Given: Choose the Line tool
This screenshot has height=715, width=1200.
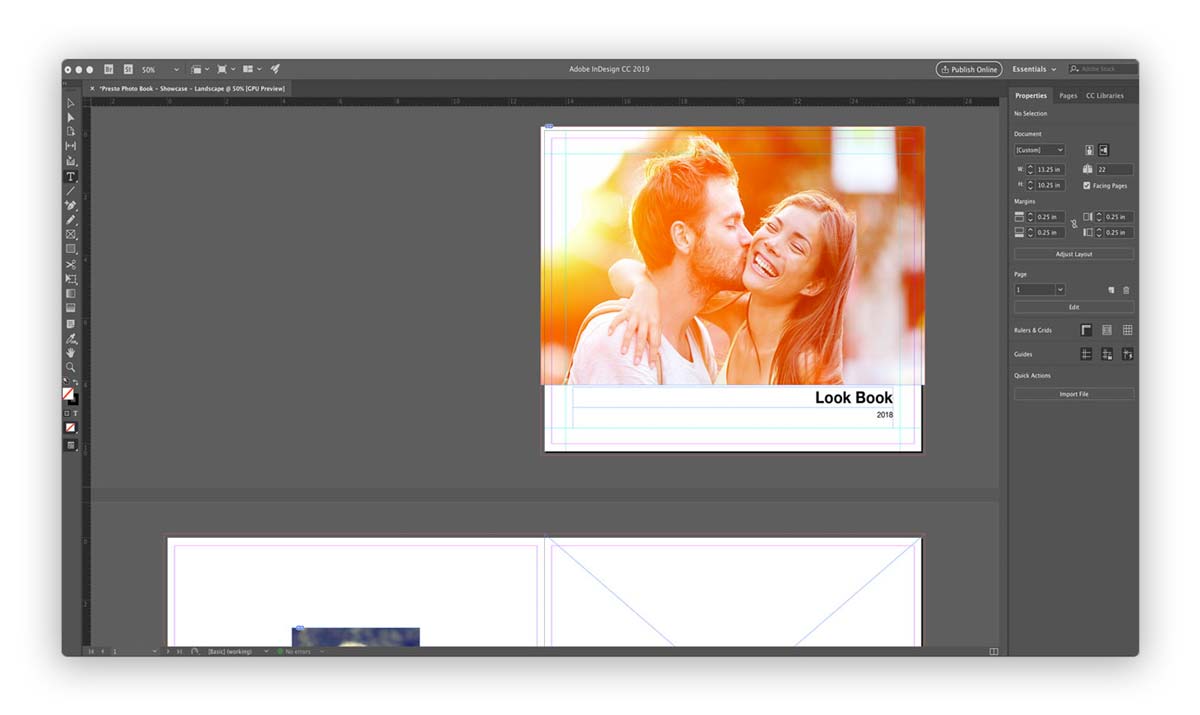Looking at the screenshot, I should pos(71,190).
